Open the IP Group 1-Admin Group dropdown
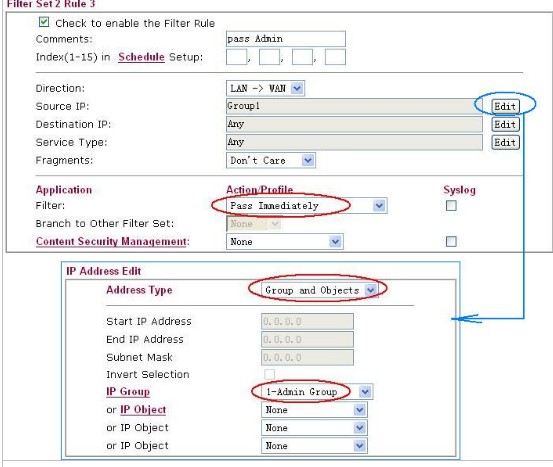Viewport: 553px width, 467px height. click(x=317, y=392)
